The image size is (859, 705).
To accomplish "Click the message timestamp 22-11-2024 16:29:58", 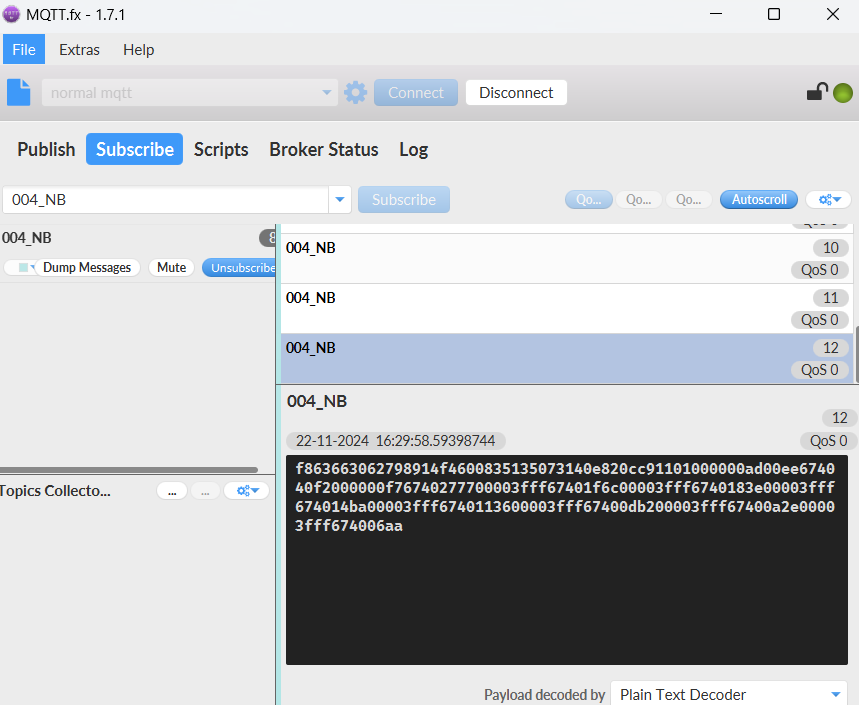I will coord(396,441).
